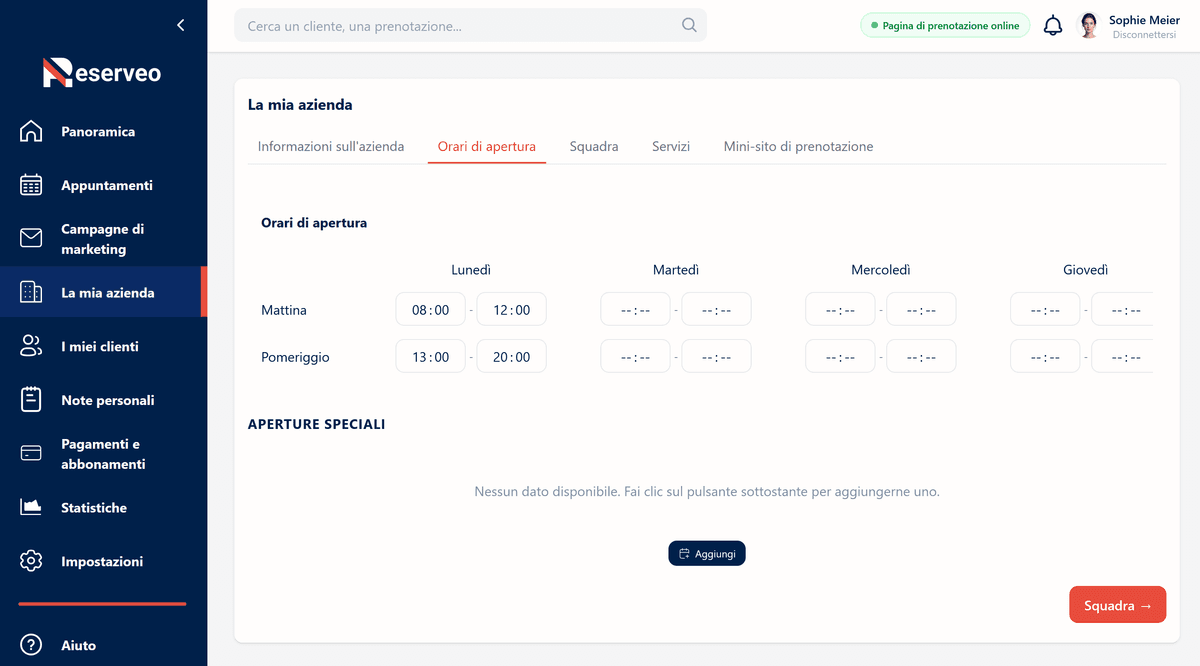
Task: Set Mercoledì Pomeriggio closing time
Action: click(922, 357)
